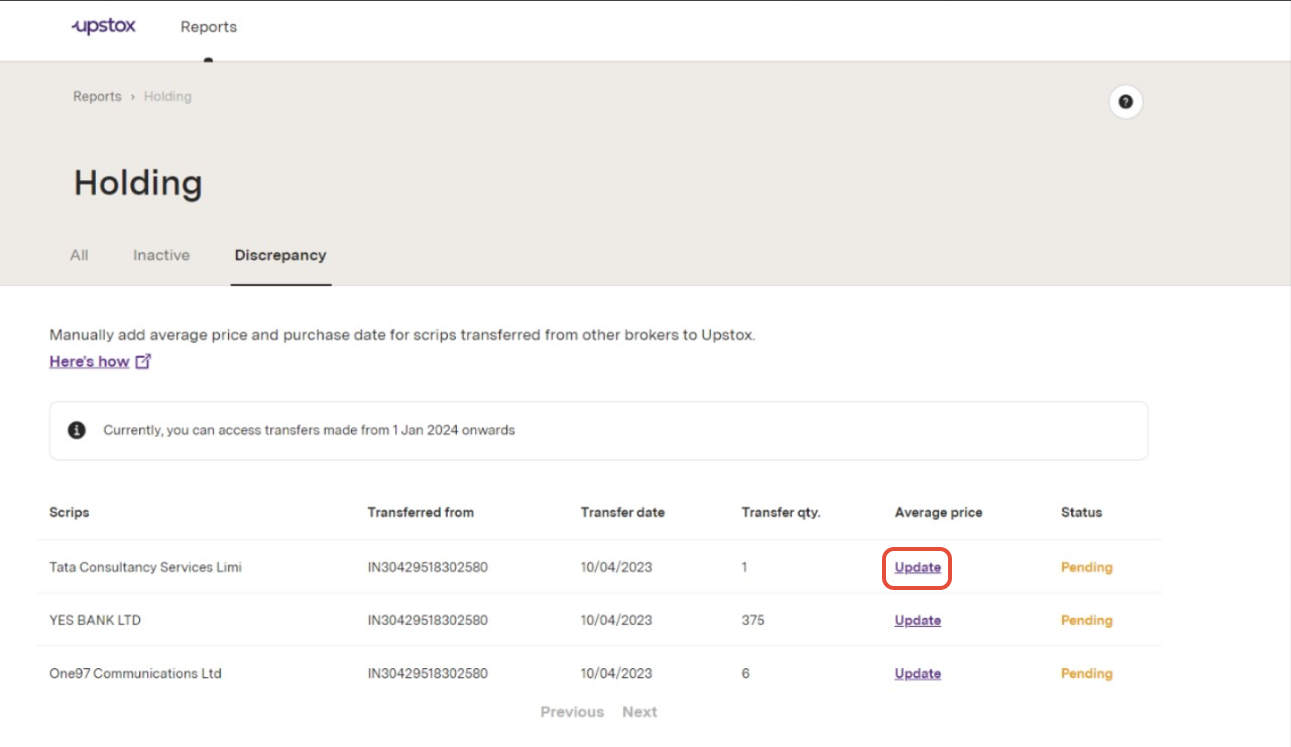Open the Here's how link
The image size is (1291, 747).
coord(89,362)
